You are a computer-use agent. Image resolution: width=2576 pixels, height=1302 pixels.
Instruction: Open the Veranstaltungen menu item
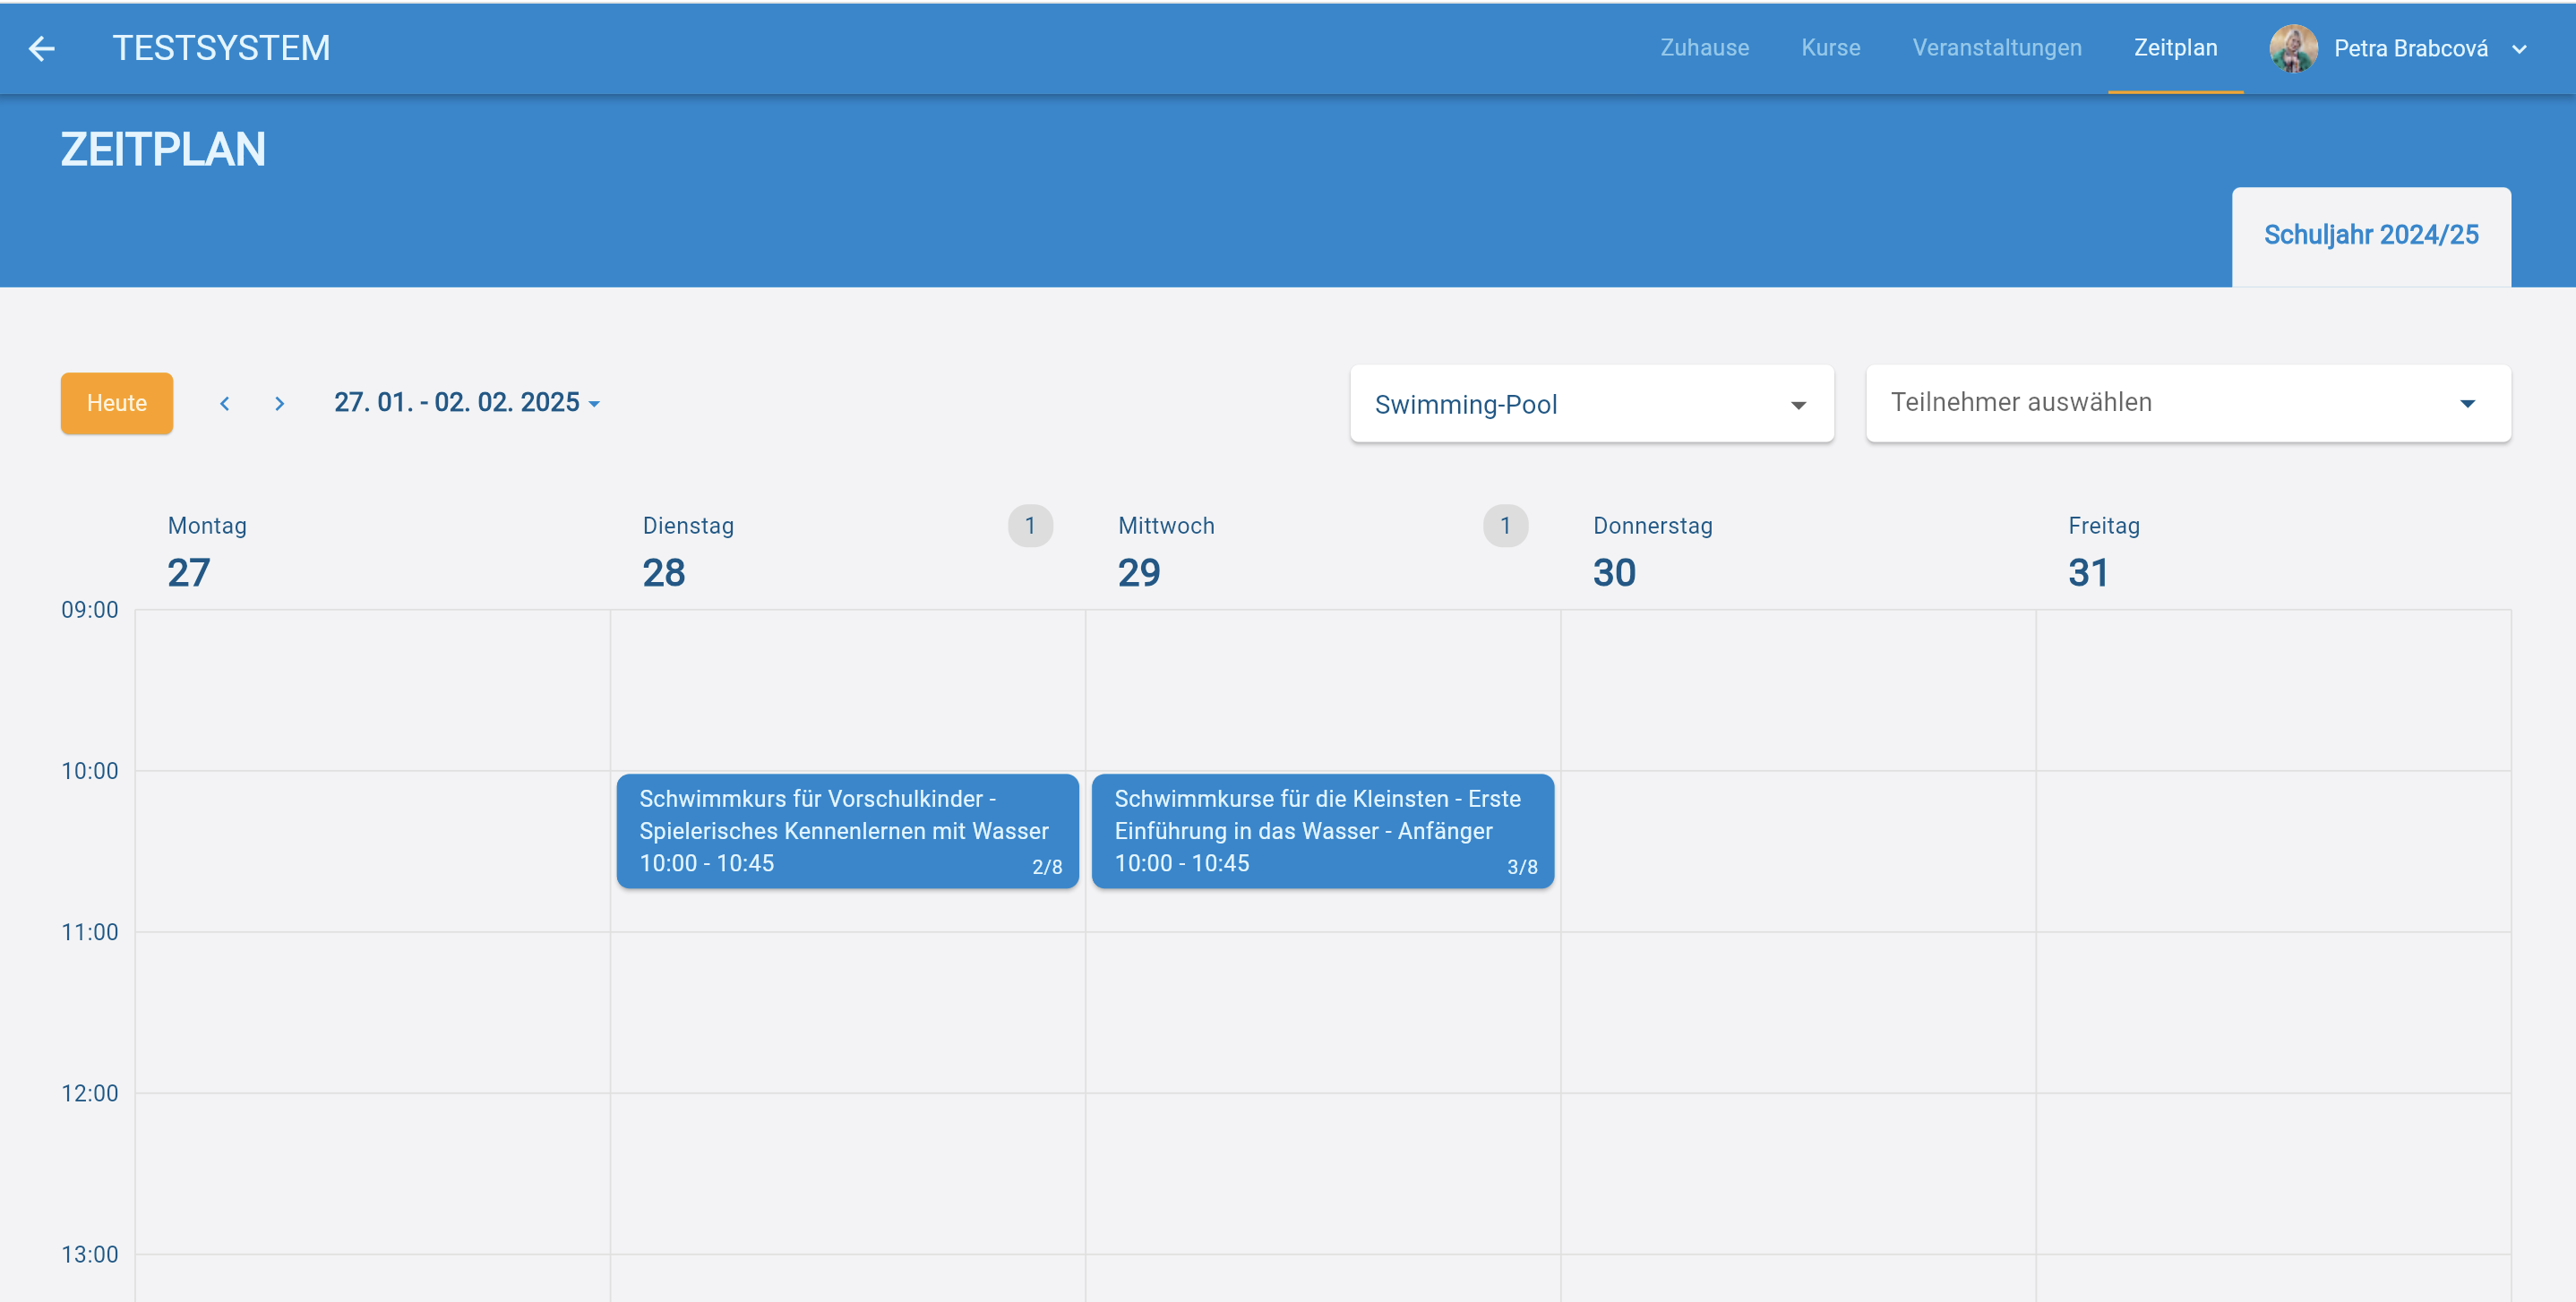coord(1996,48)
